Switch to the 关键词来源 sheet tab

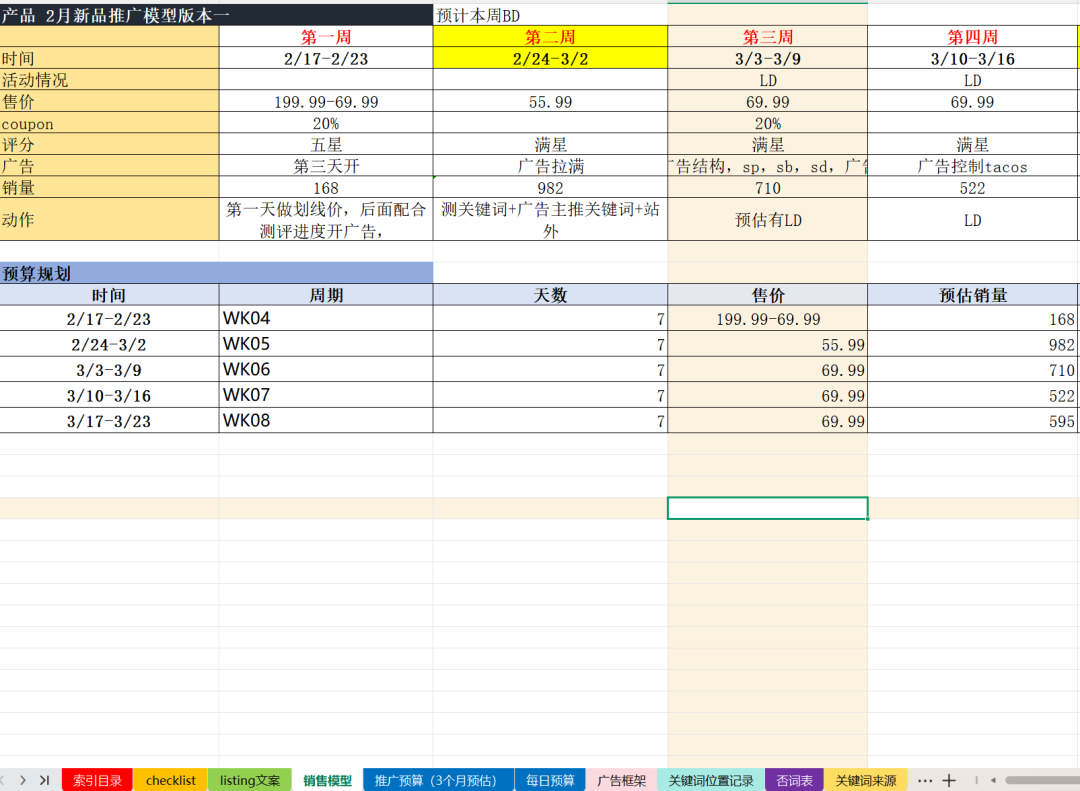865,781
